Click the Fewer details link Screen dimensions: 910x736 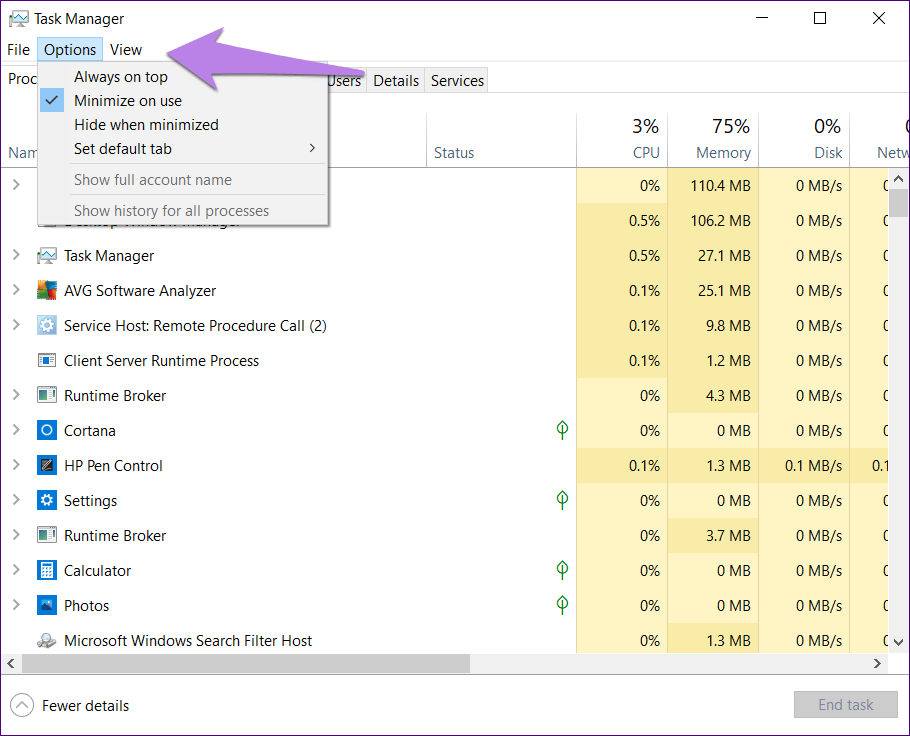pos(85,706)
